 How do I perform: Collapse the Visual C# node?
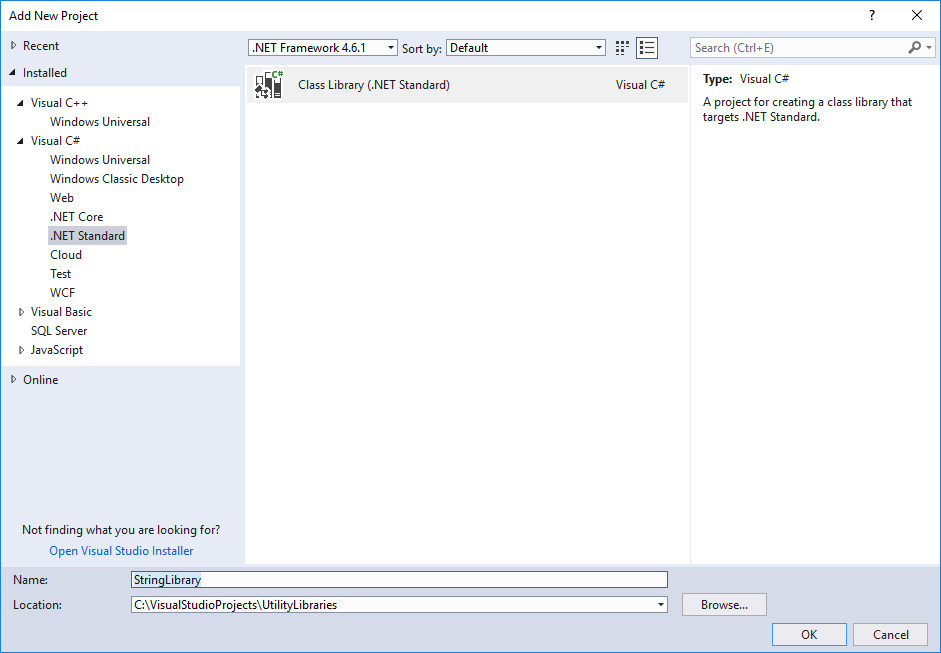(x=21, y=140)
